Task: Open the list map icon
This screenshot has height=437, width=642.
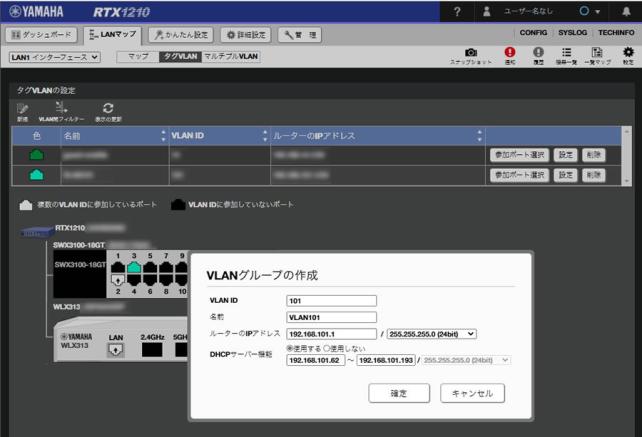Action: 597,52
